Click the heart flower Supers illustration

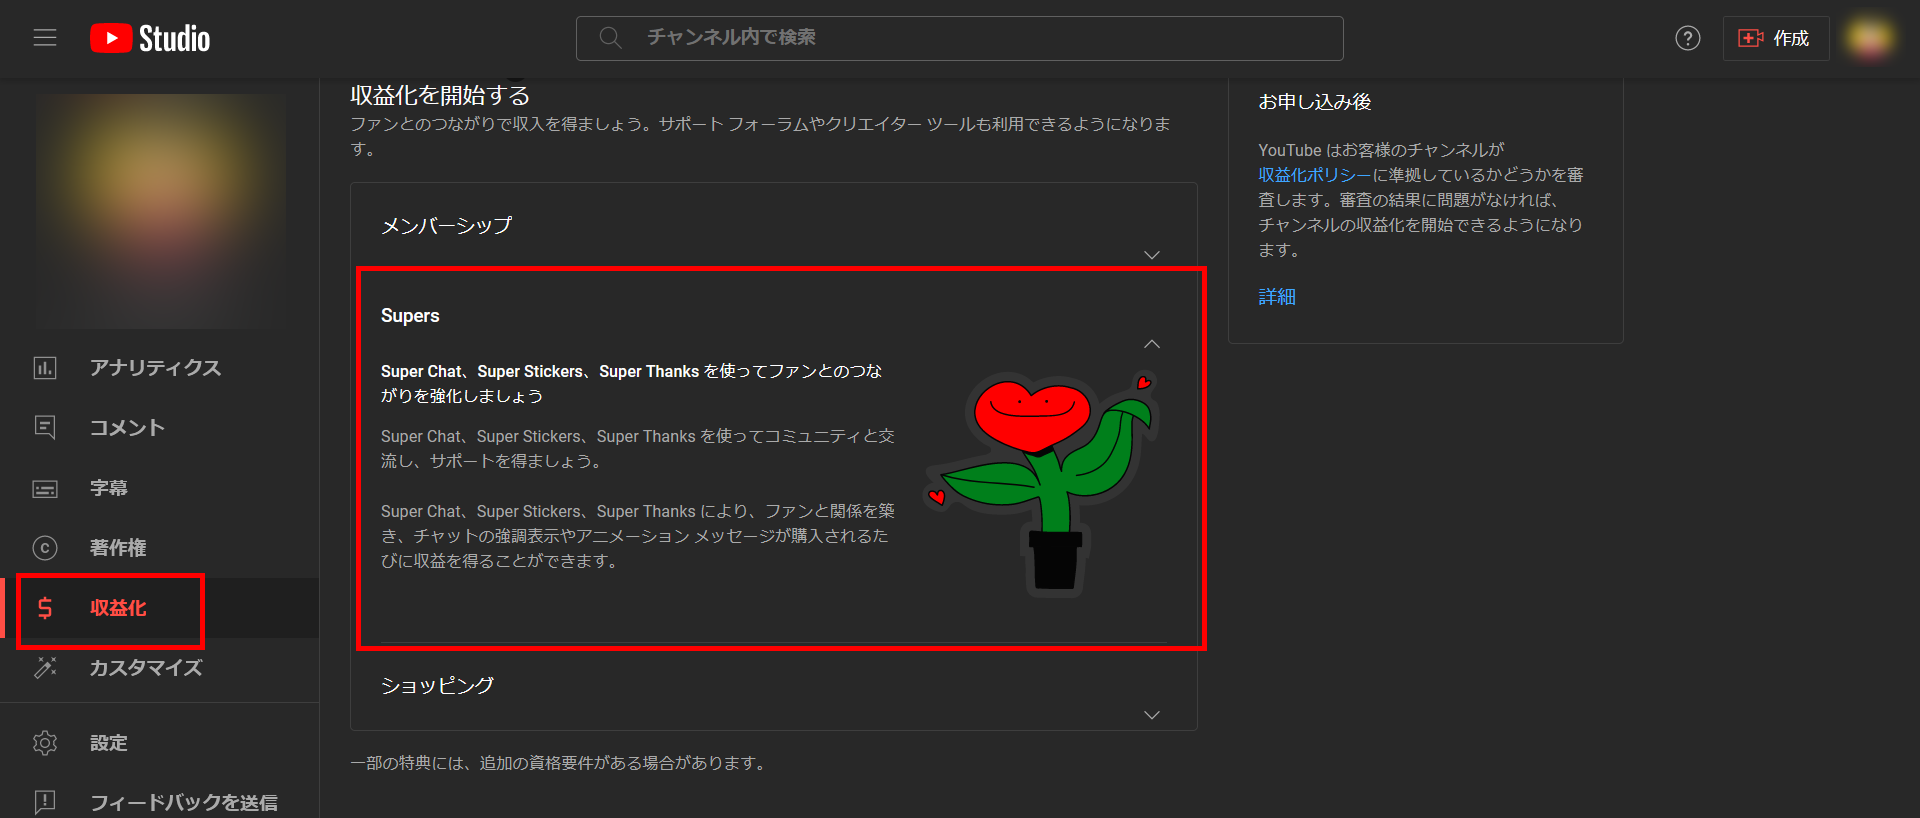point(1040,485)
